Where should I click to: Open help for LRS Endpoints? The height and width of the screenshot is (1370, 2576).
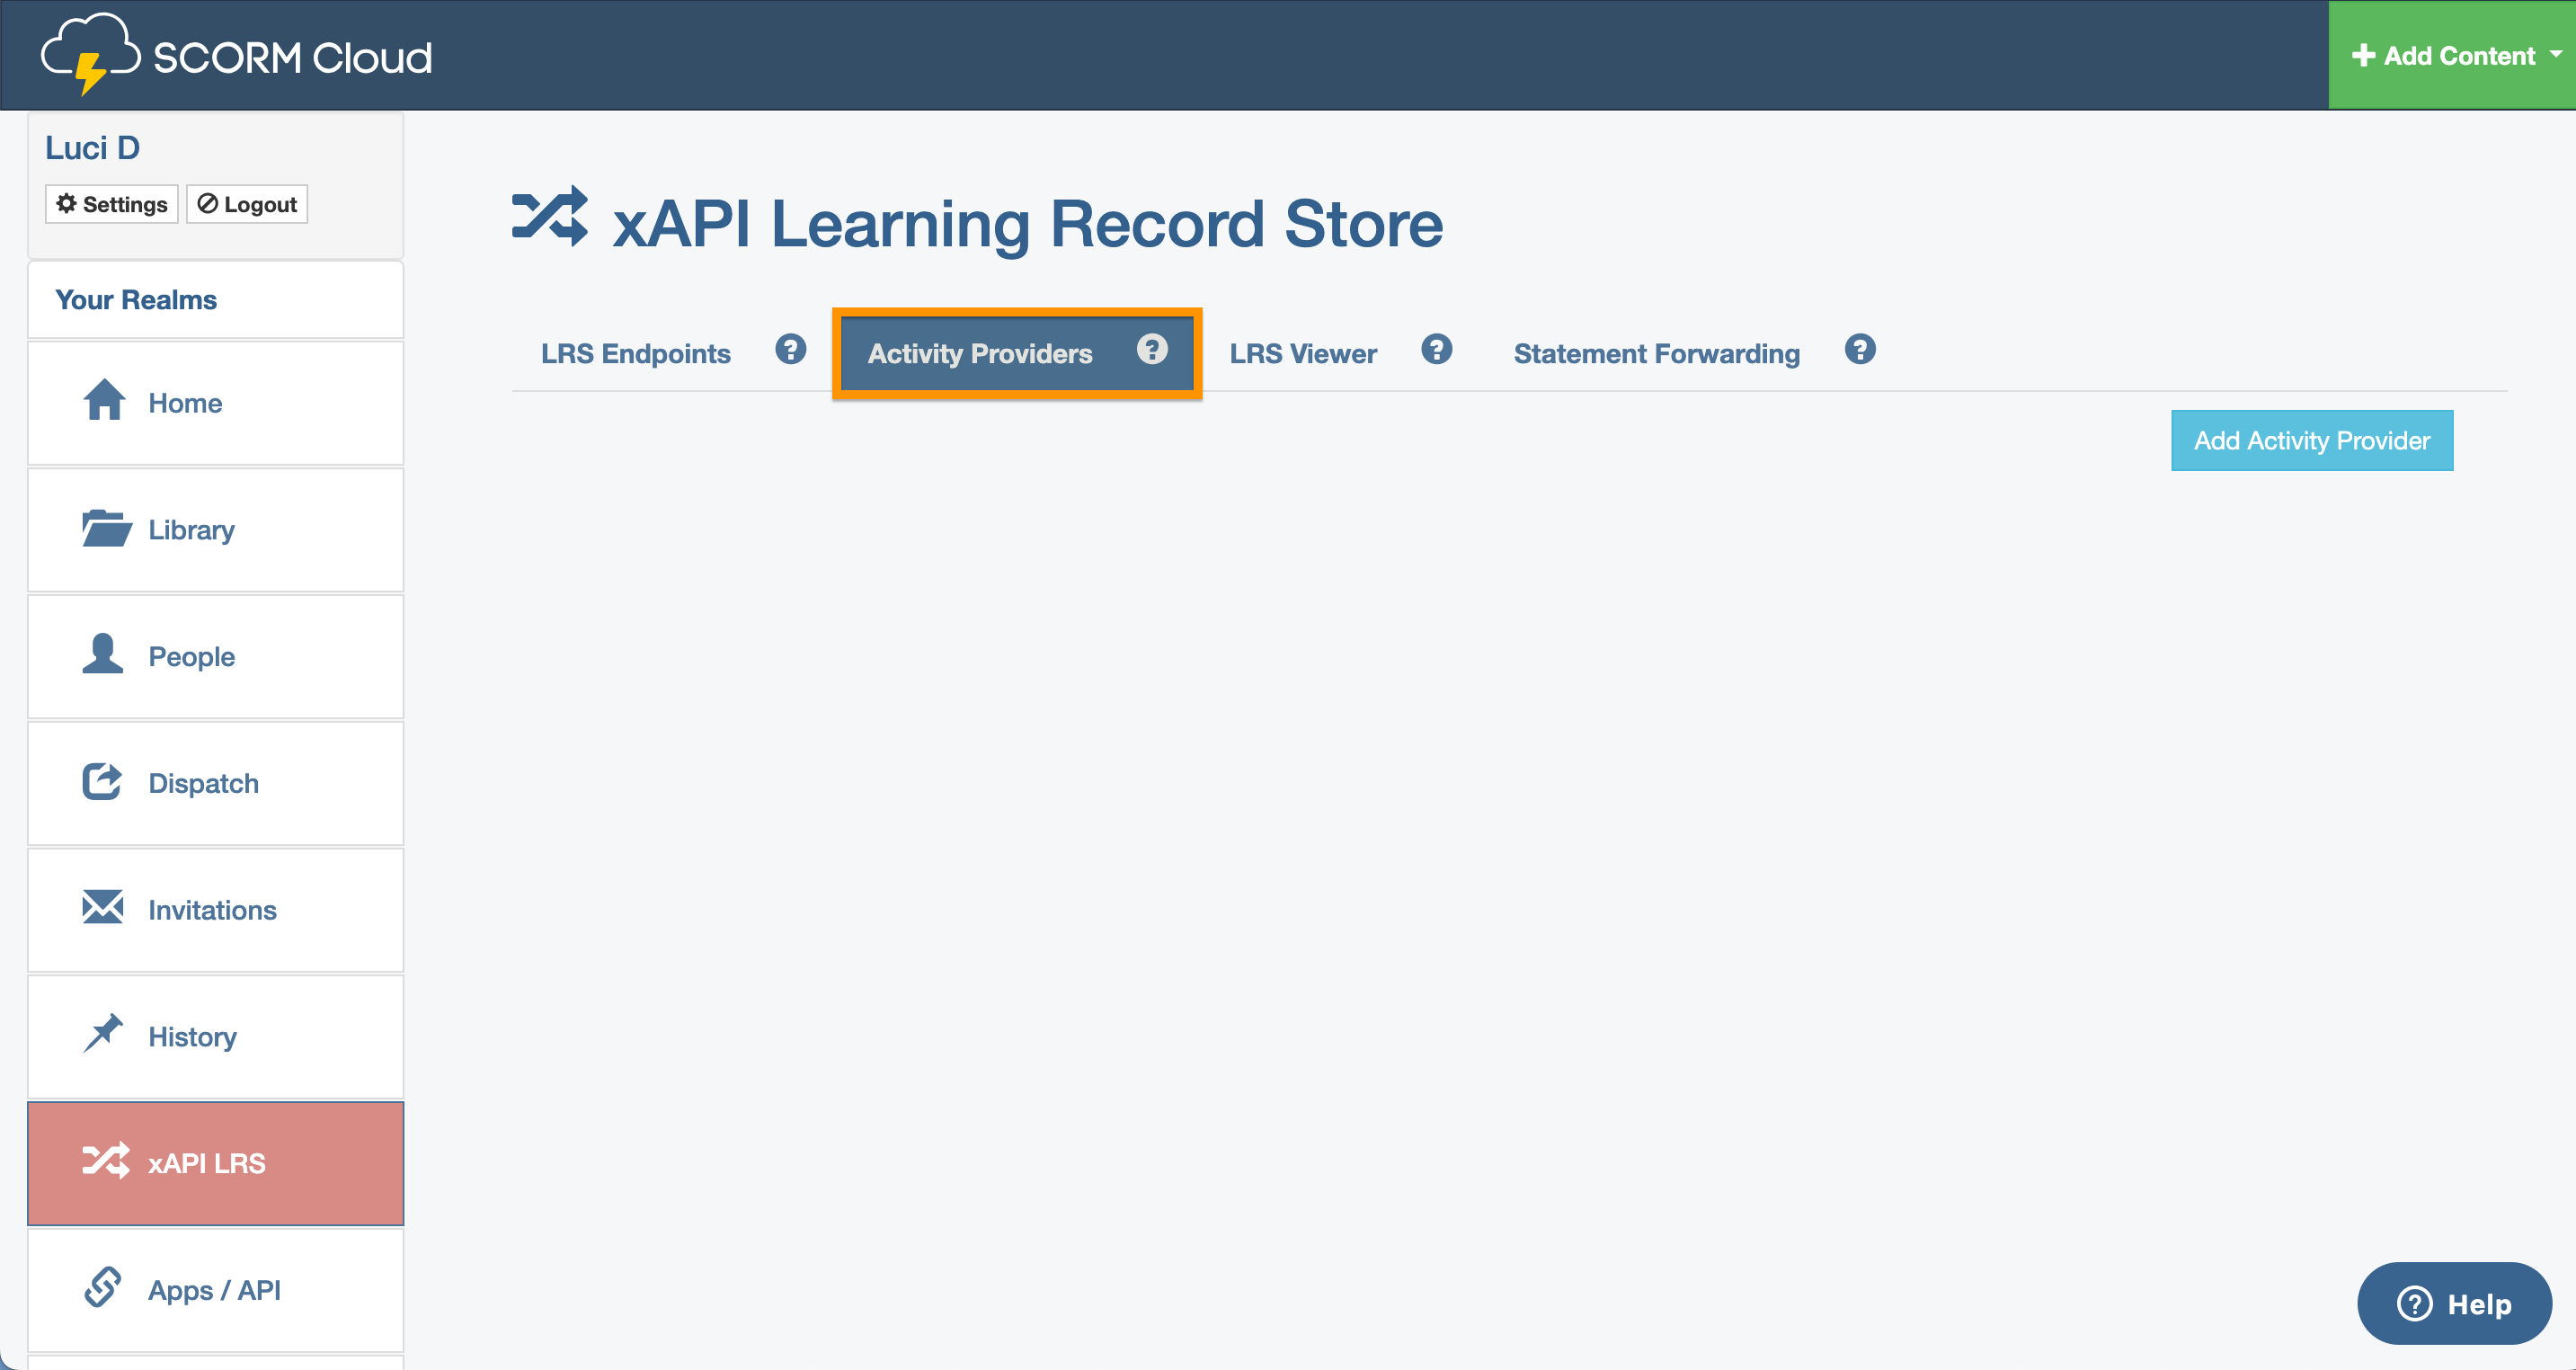click(791, 350)
